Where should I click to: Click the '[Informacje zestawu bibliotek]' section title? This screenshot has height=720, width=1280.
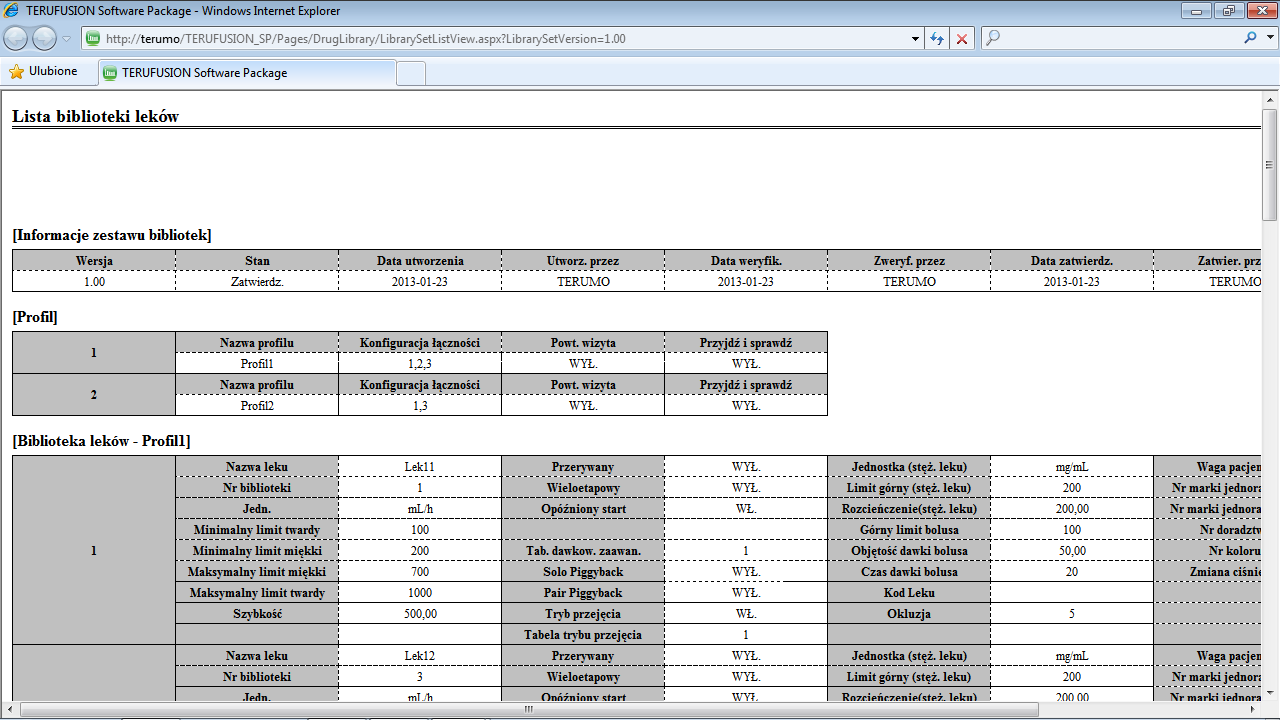click(x=112, y=235)
